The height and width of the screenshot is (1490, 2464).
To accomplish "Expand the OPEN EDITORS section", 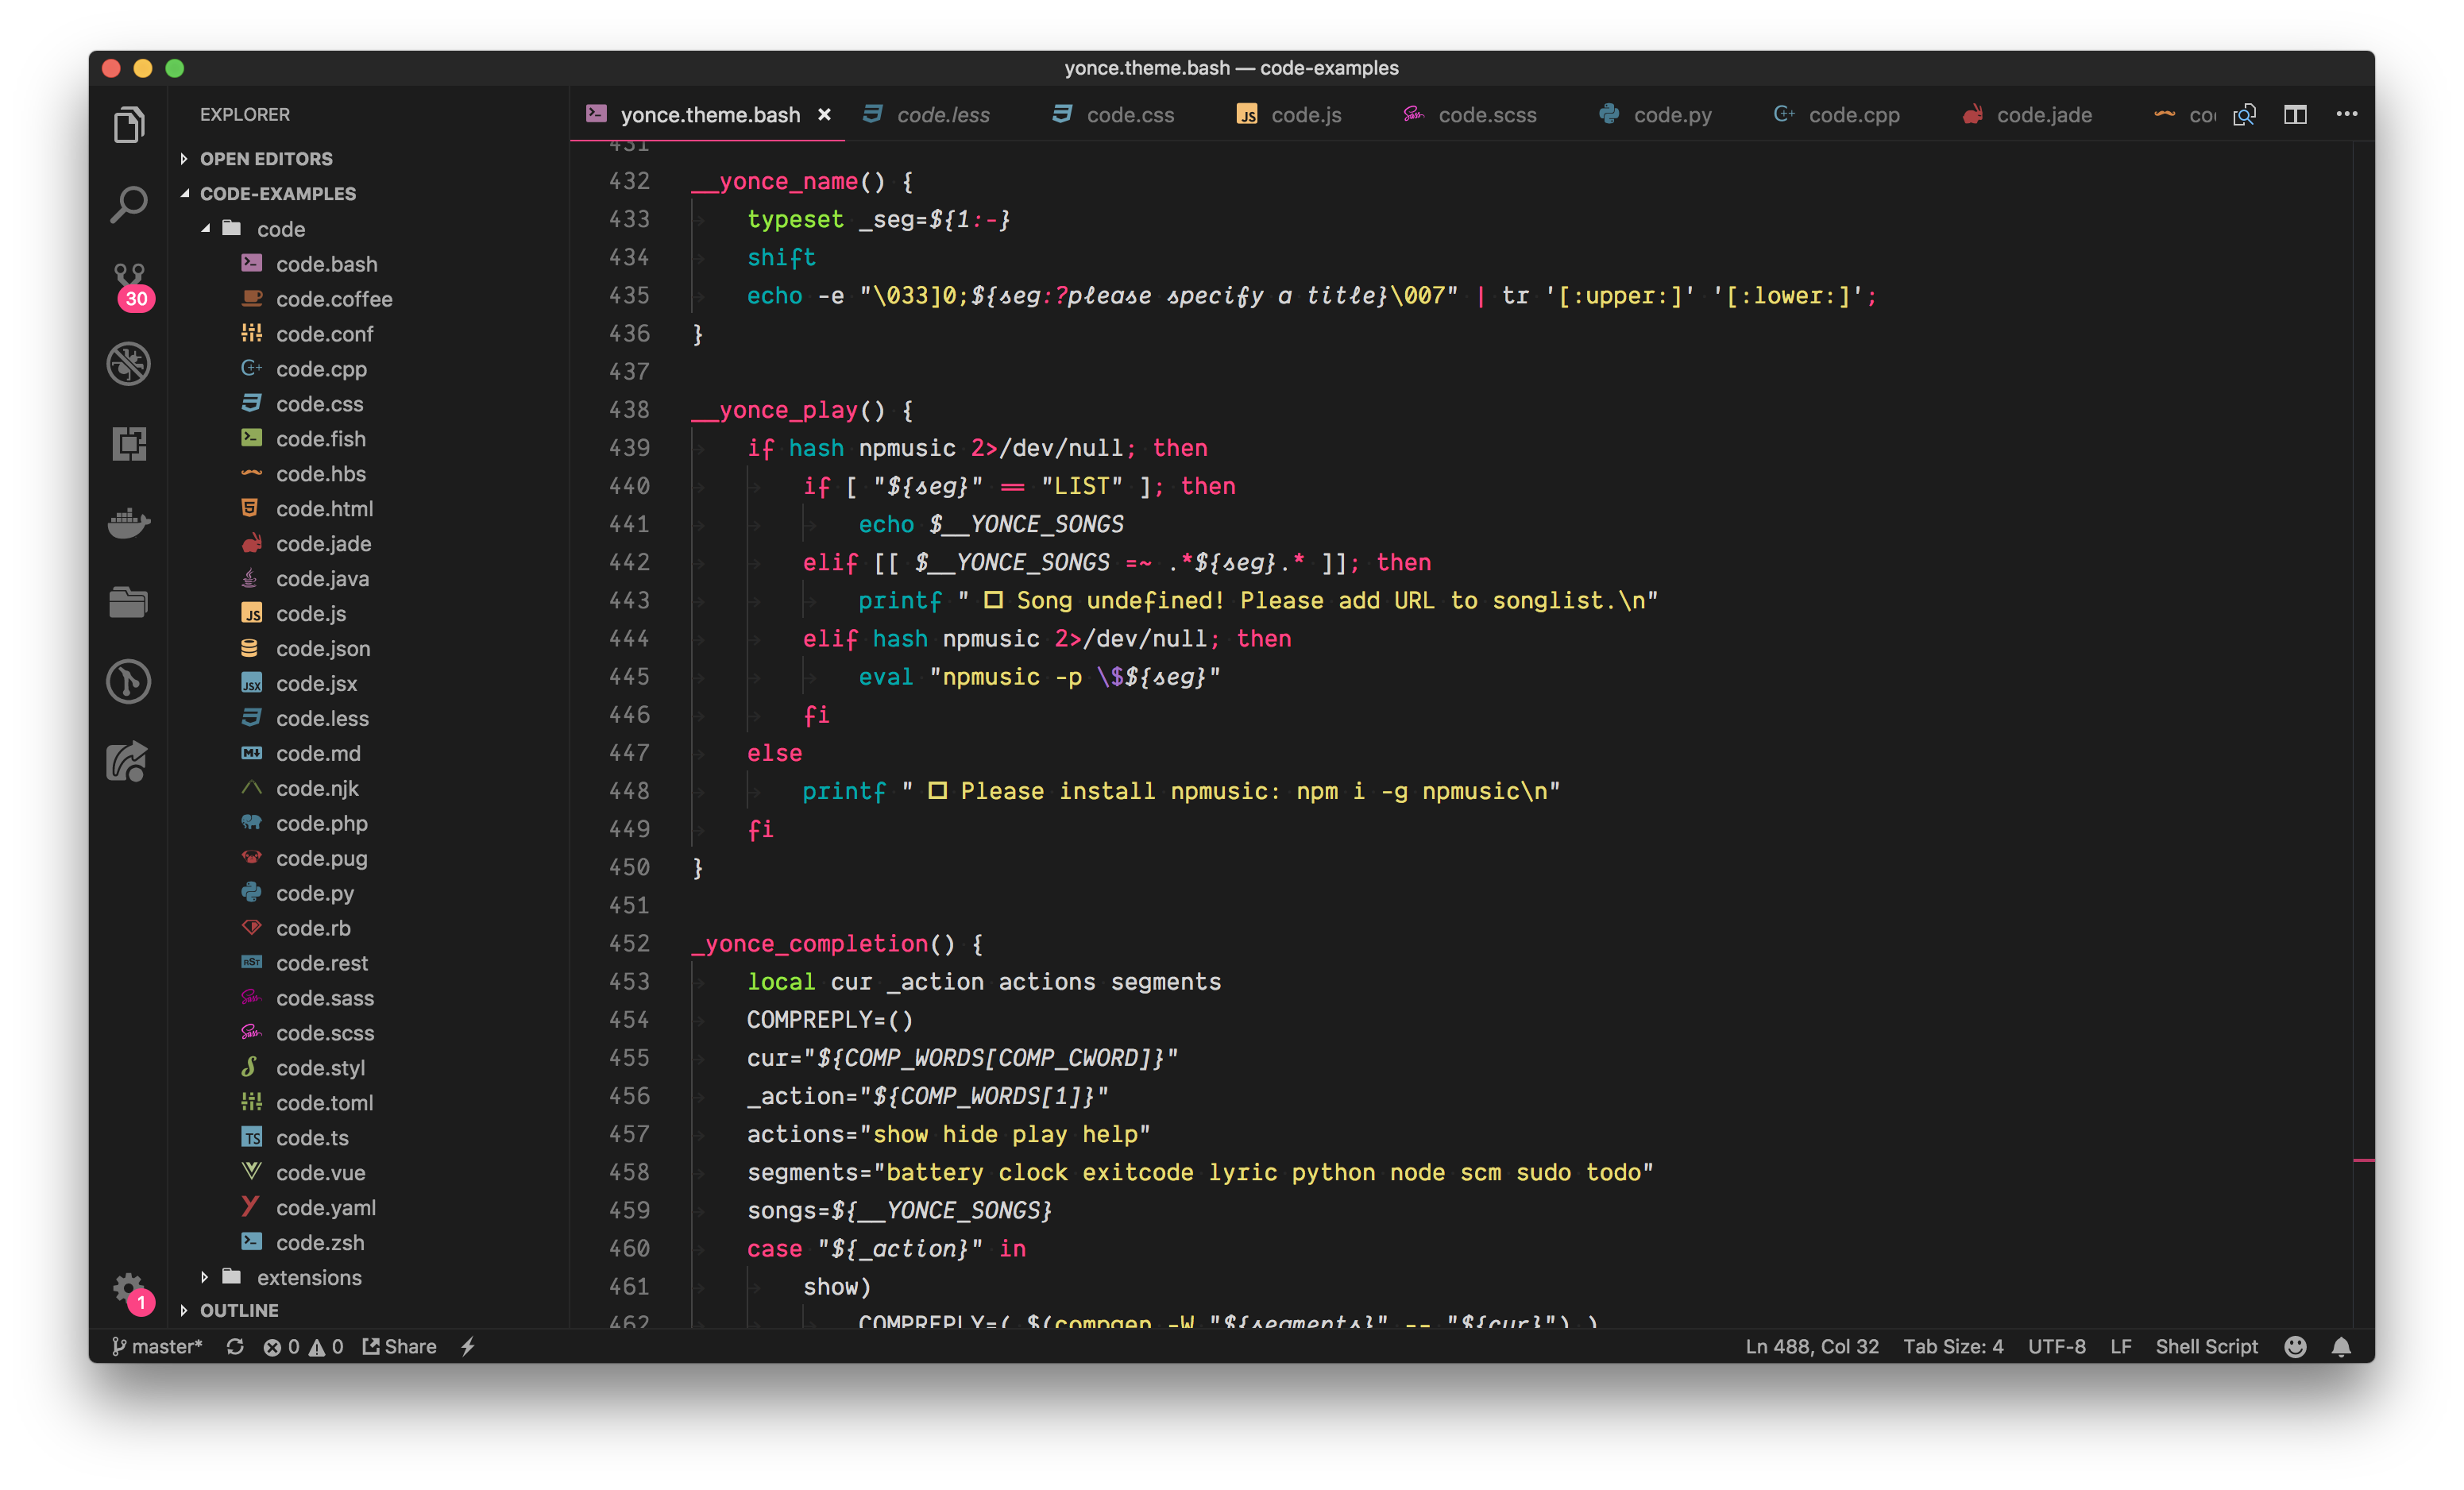I will click(266, 159).
